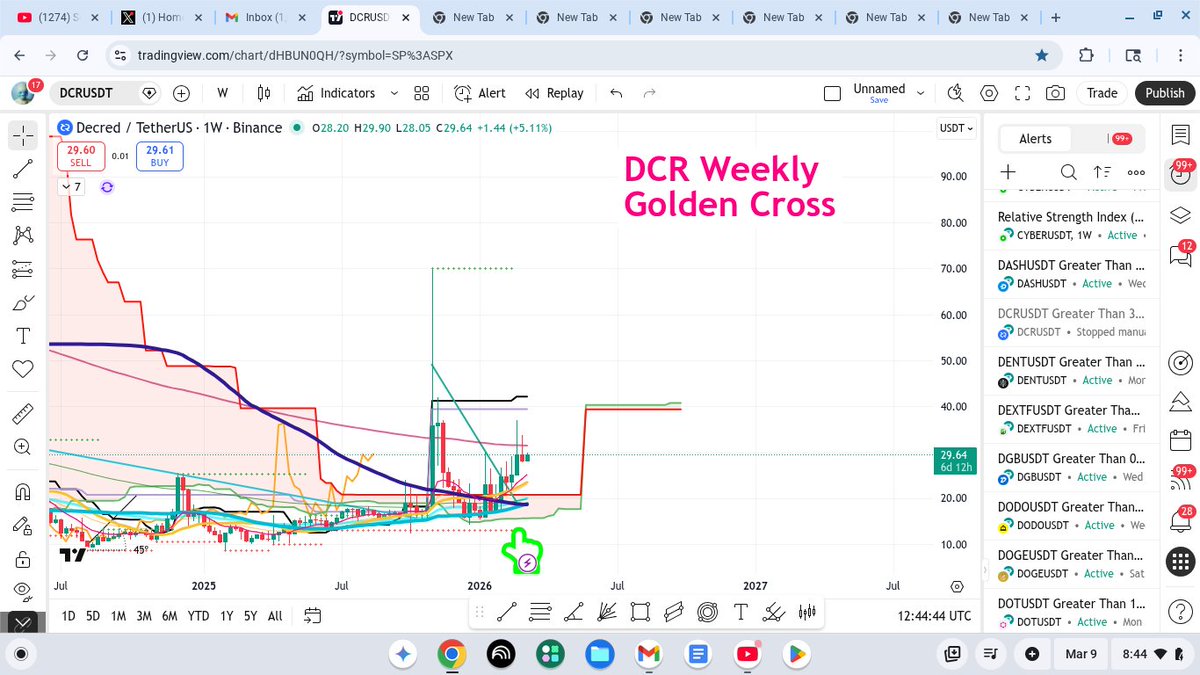Viewport: 1200px width, 675px height.
Task: Enter fullscreen mode
Action: click(1022, 93)
